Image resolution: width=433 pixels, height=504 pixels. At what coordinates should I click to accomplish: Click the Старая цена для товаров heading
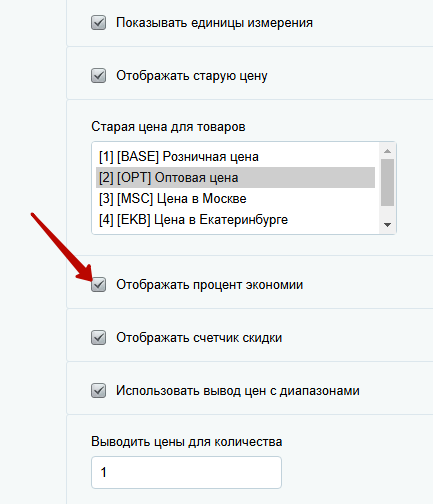(168, 127)
